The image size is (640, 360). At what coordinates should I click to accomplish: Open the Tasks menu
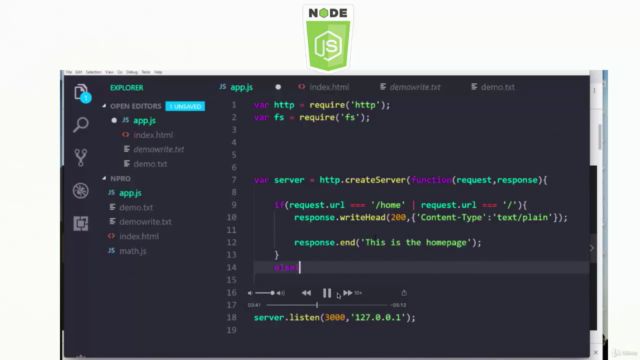point(146,72)
